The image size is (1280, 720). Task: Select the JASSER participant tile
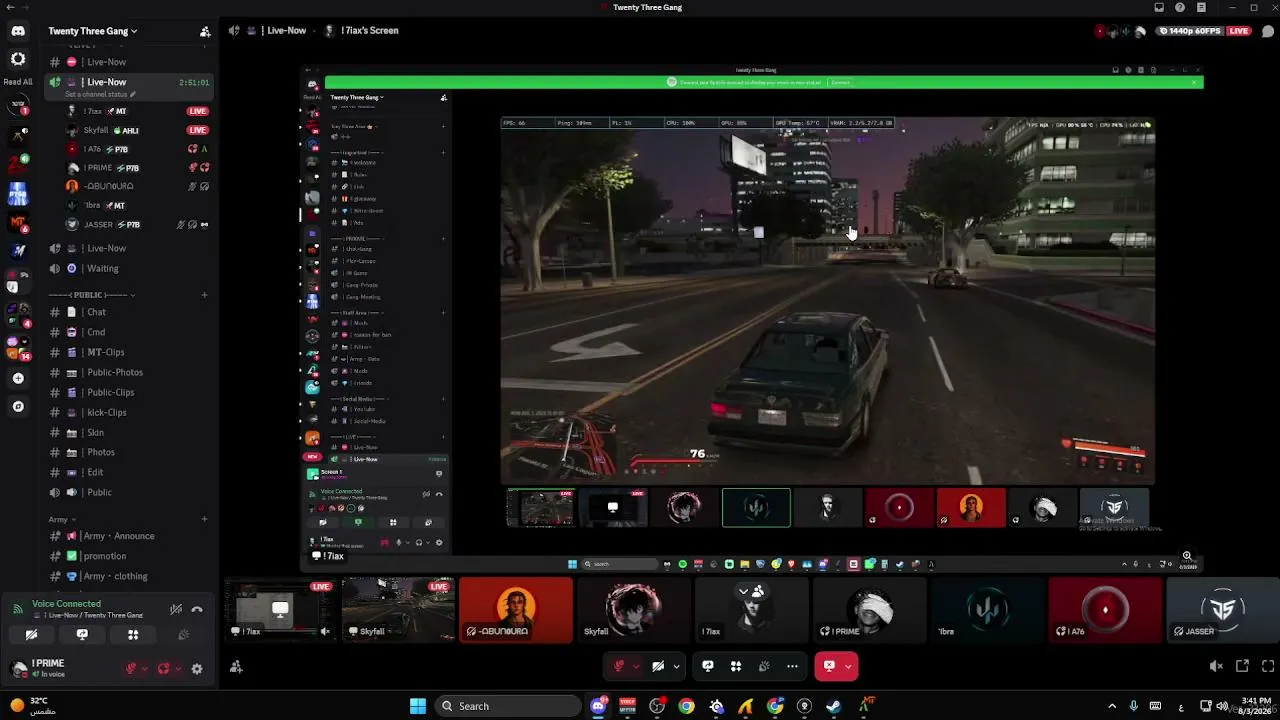click(x=1222, y=609)
